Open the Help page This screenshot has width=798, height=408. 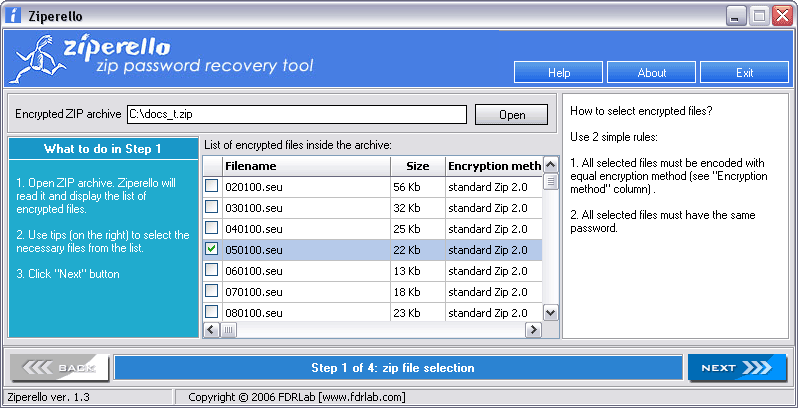(558, 72)
